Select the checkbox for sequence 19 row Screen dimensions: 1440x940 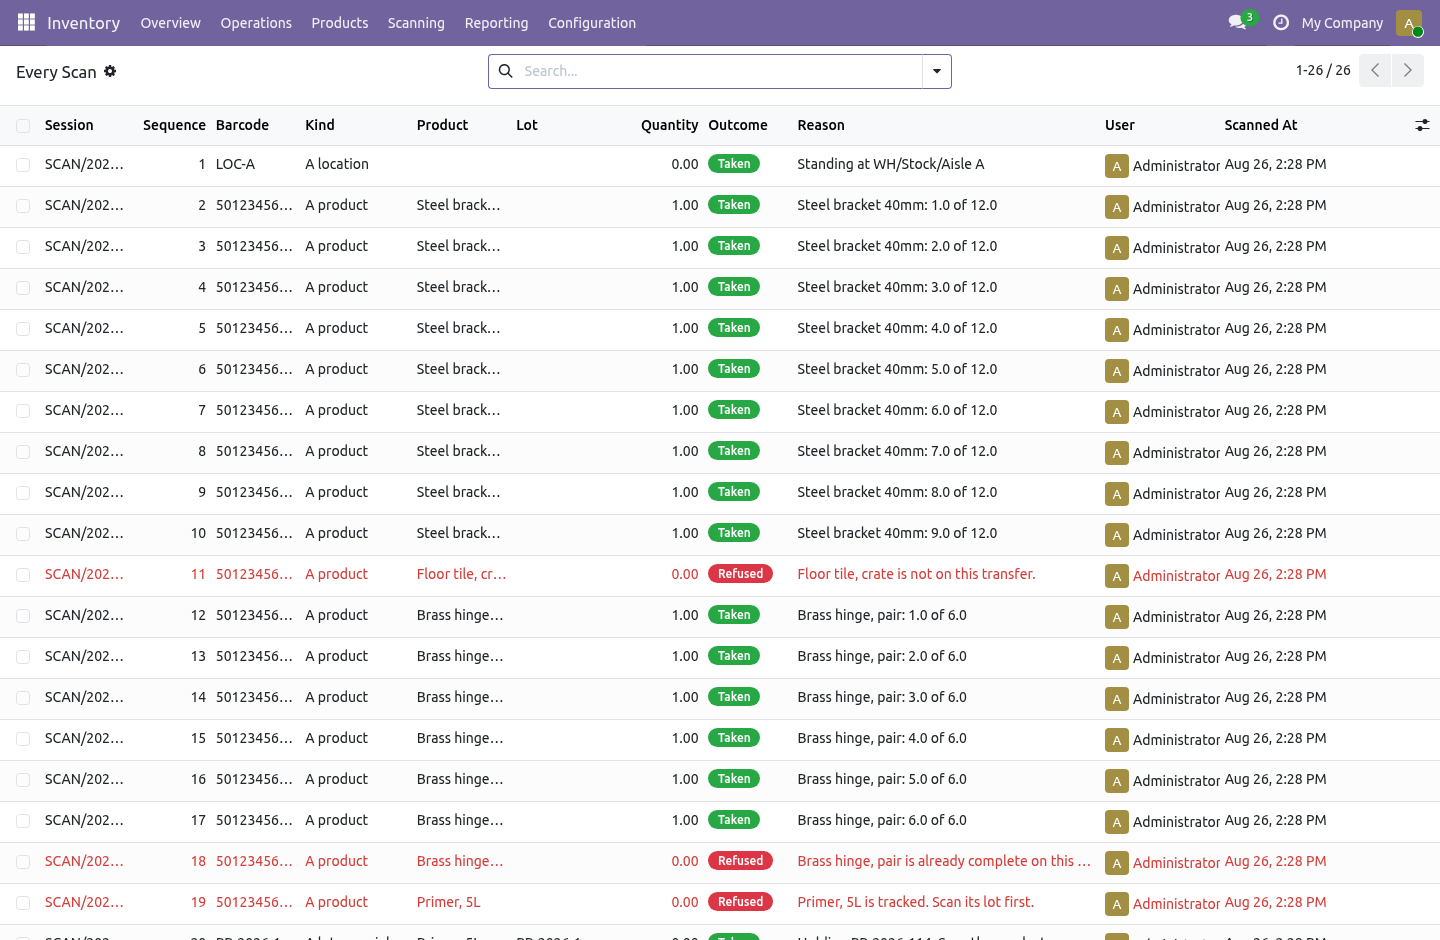coord(23,902)
